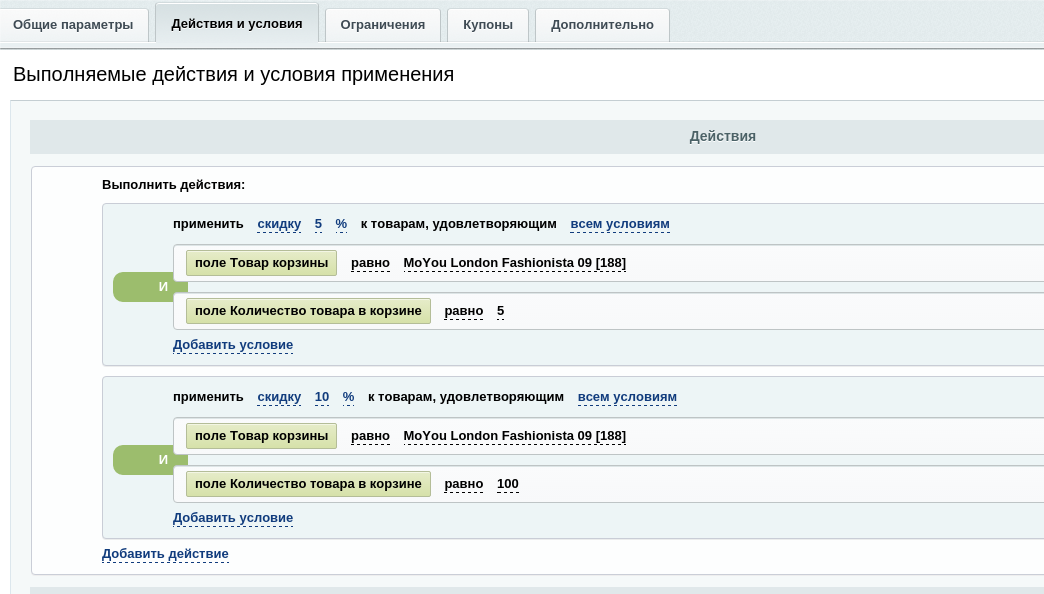Open the Общие параметры tab
Screen dimensions: 1044x594
click(73, 25)
